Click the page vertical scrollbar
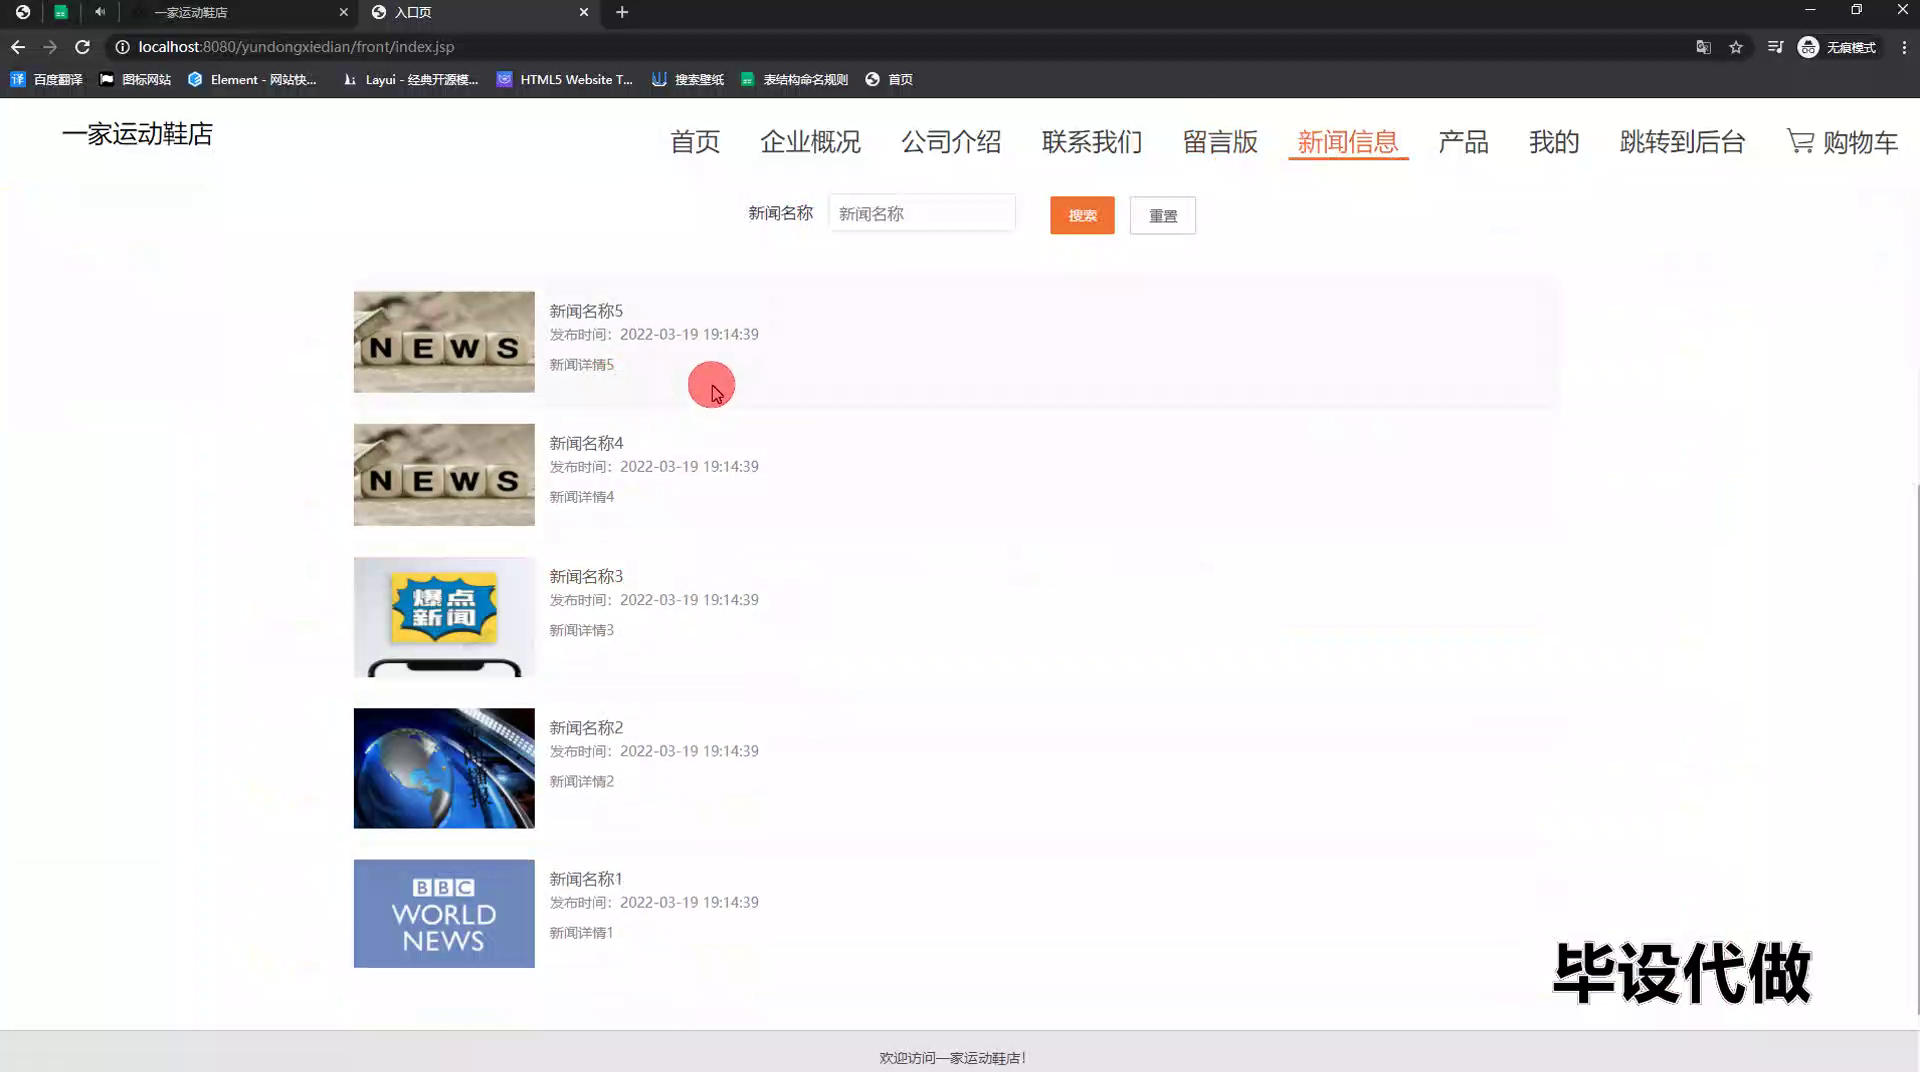Screen dimensions: 1920x1072 1916,750
